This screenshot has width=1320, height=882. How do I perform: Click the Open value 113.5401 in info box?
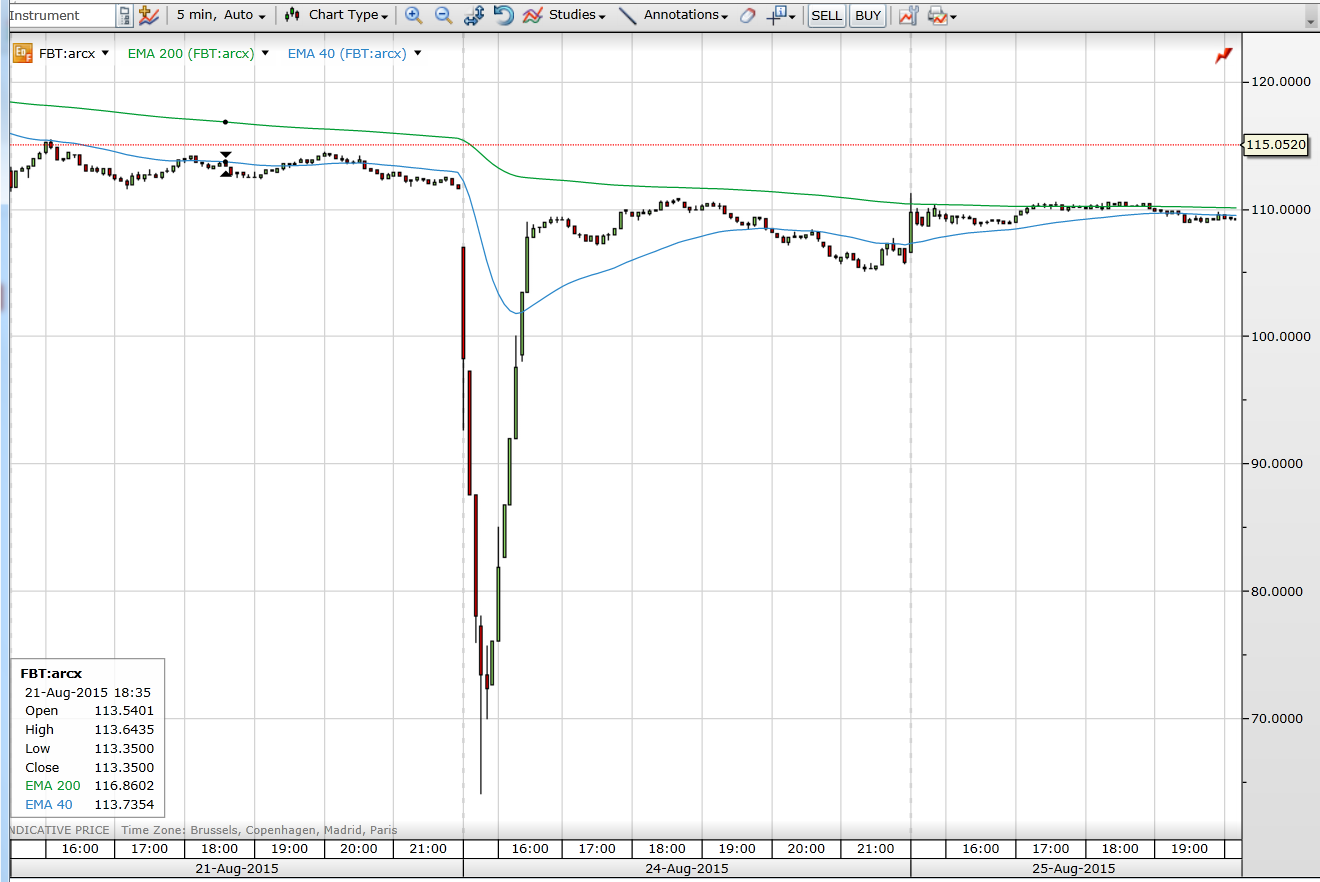tap(125, 710)
